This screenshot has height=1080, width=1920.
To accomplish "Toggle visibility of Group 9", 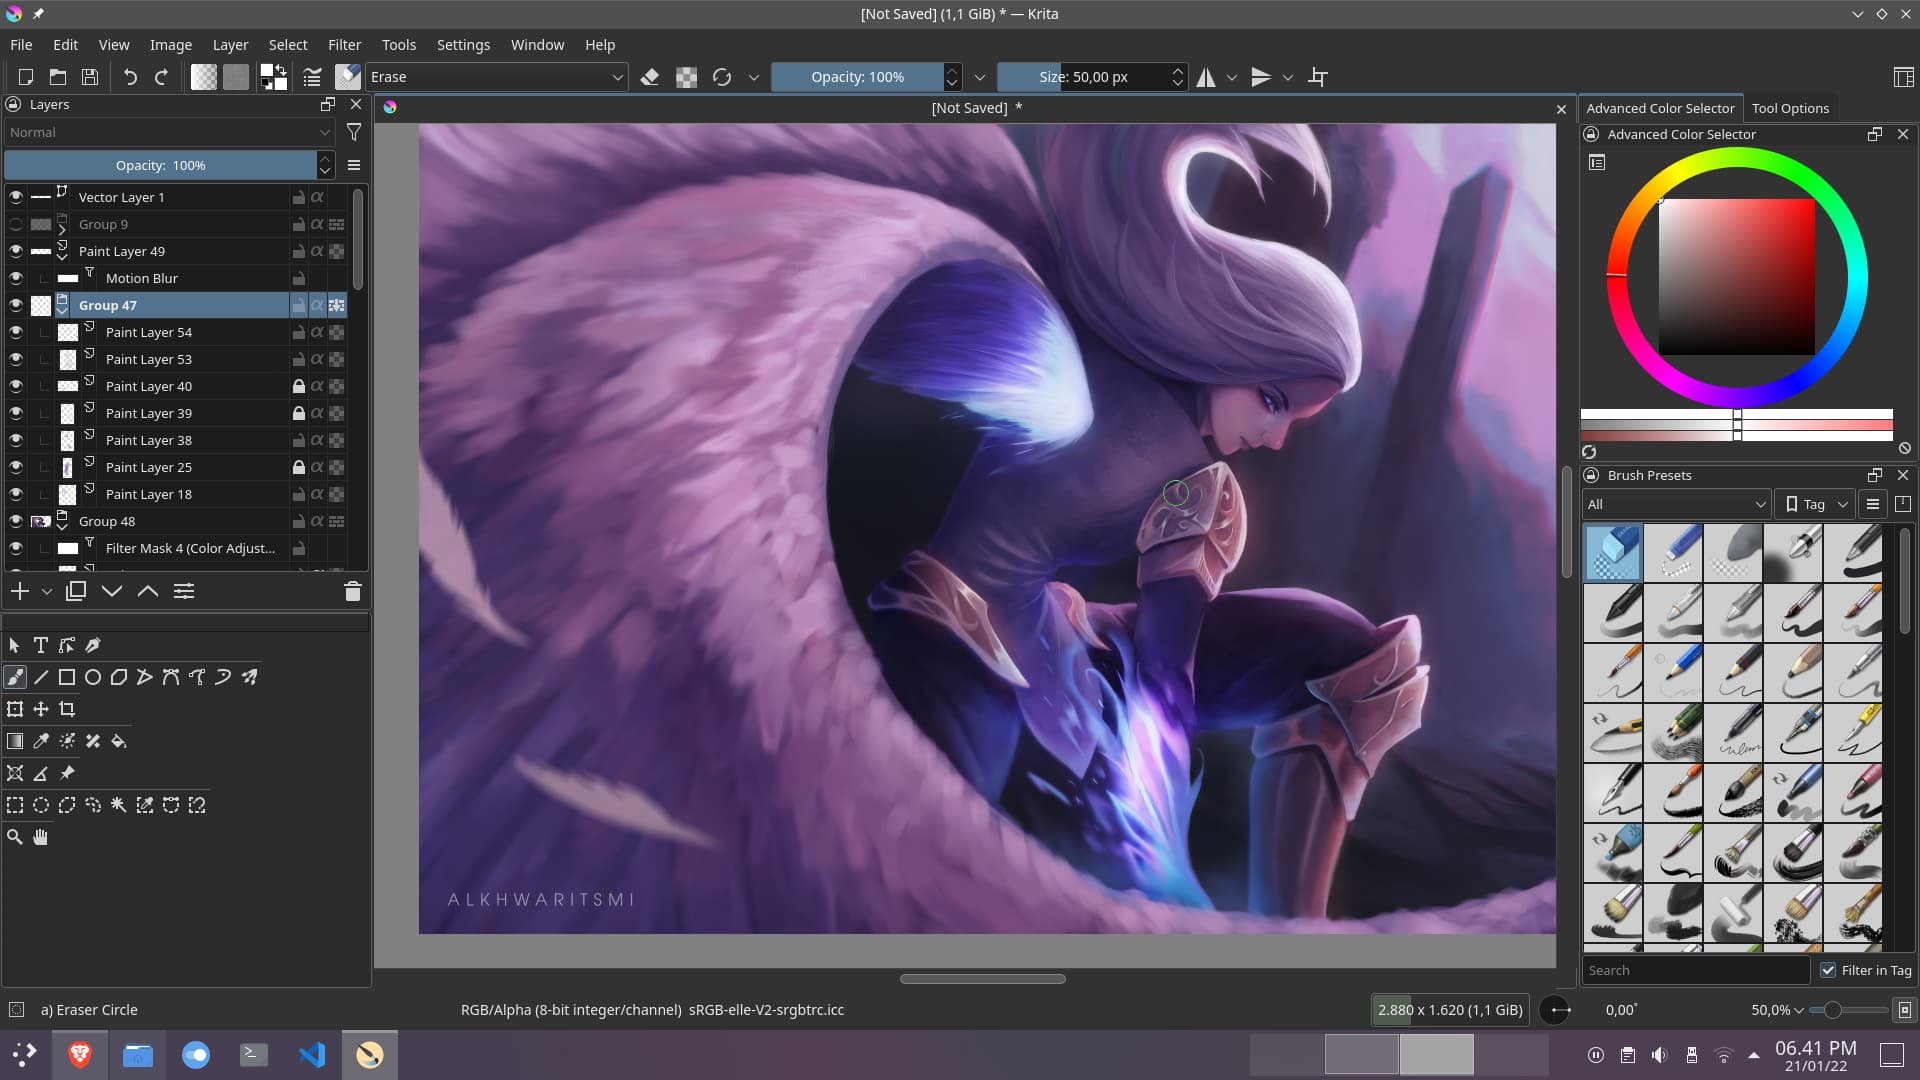I will 16,224.
